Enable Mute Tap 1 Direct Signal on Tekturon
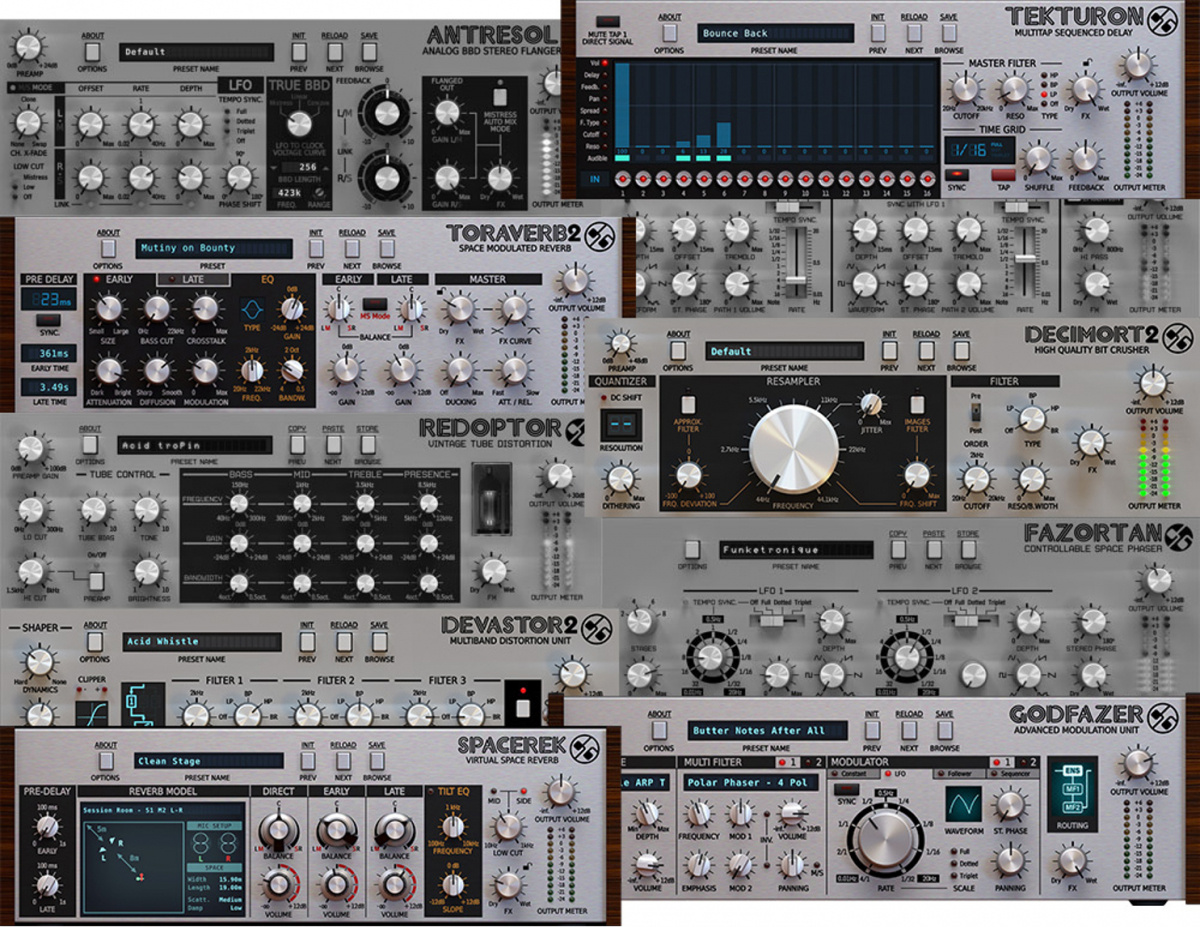The height and width of the screenshot is (927, 1200). click(608, 21)
